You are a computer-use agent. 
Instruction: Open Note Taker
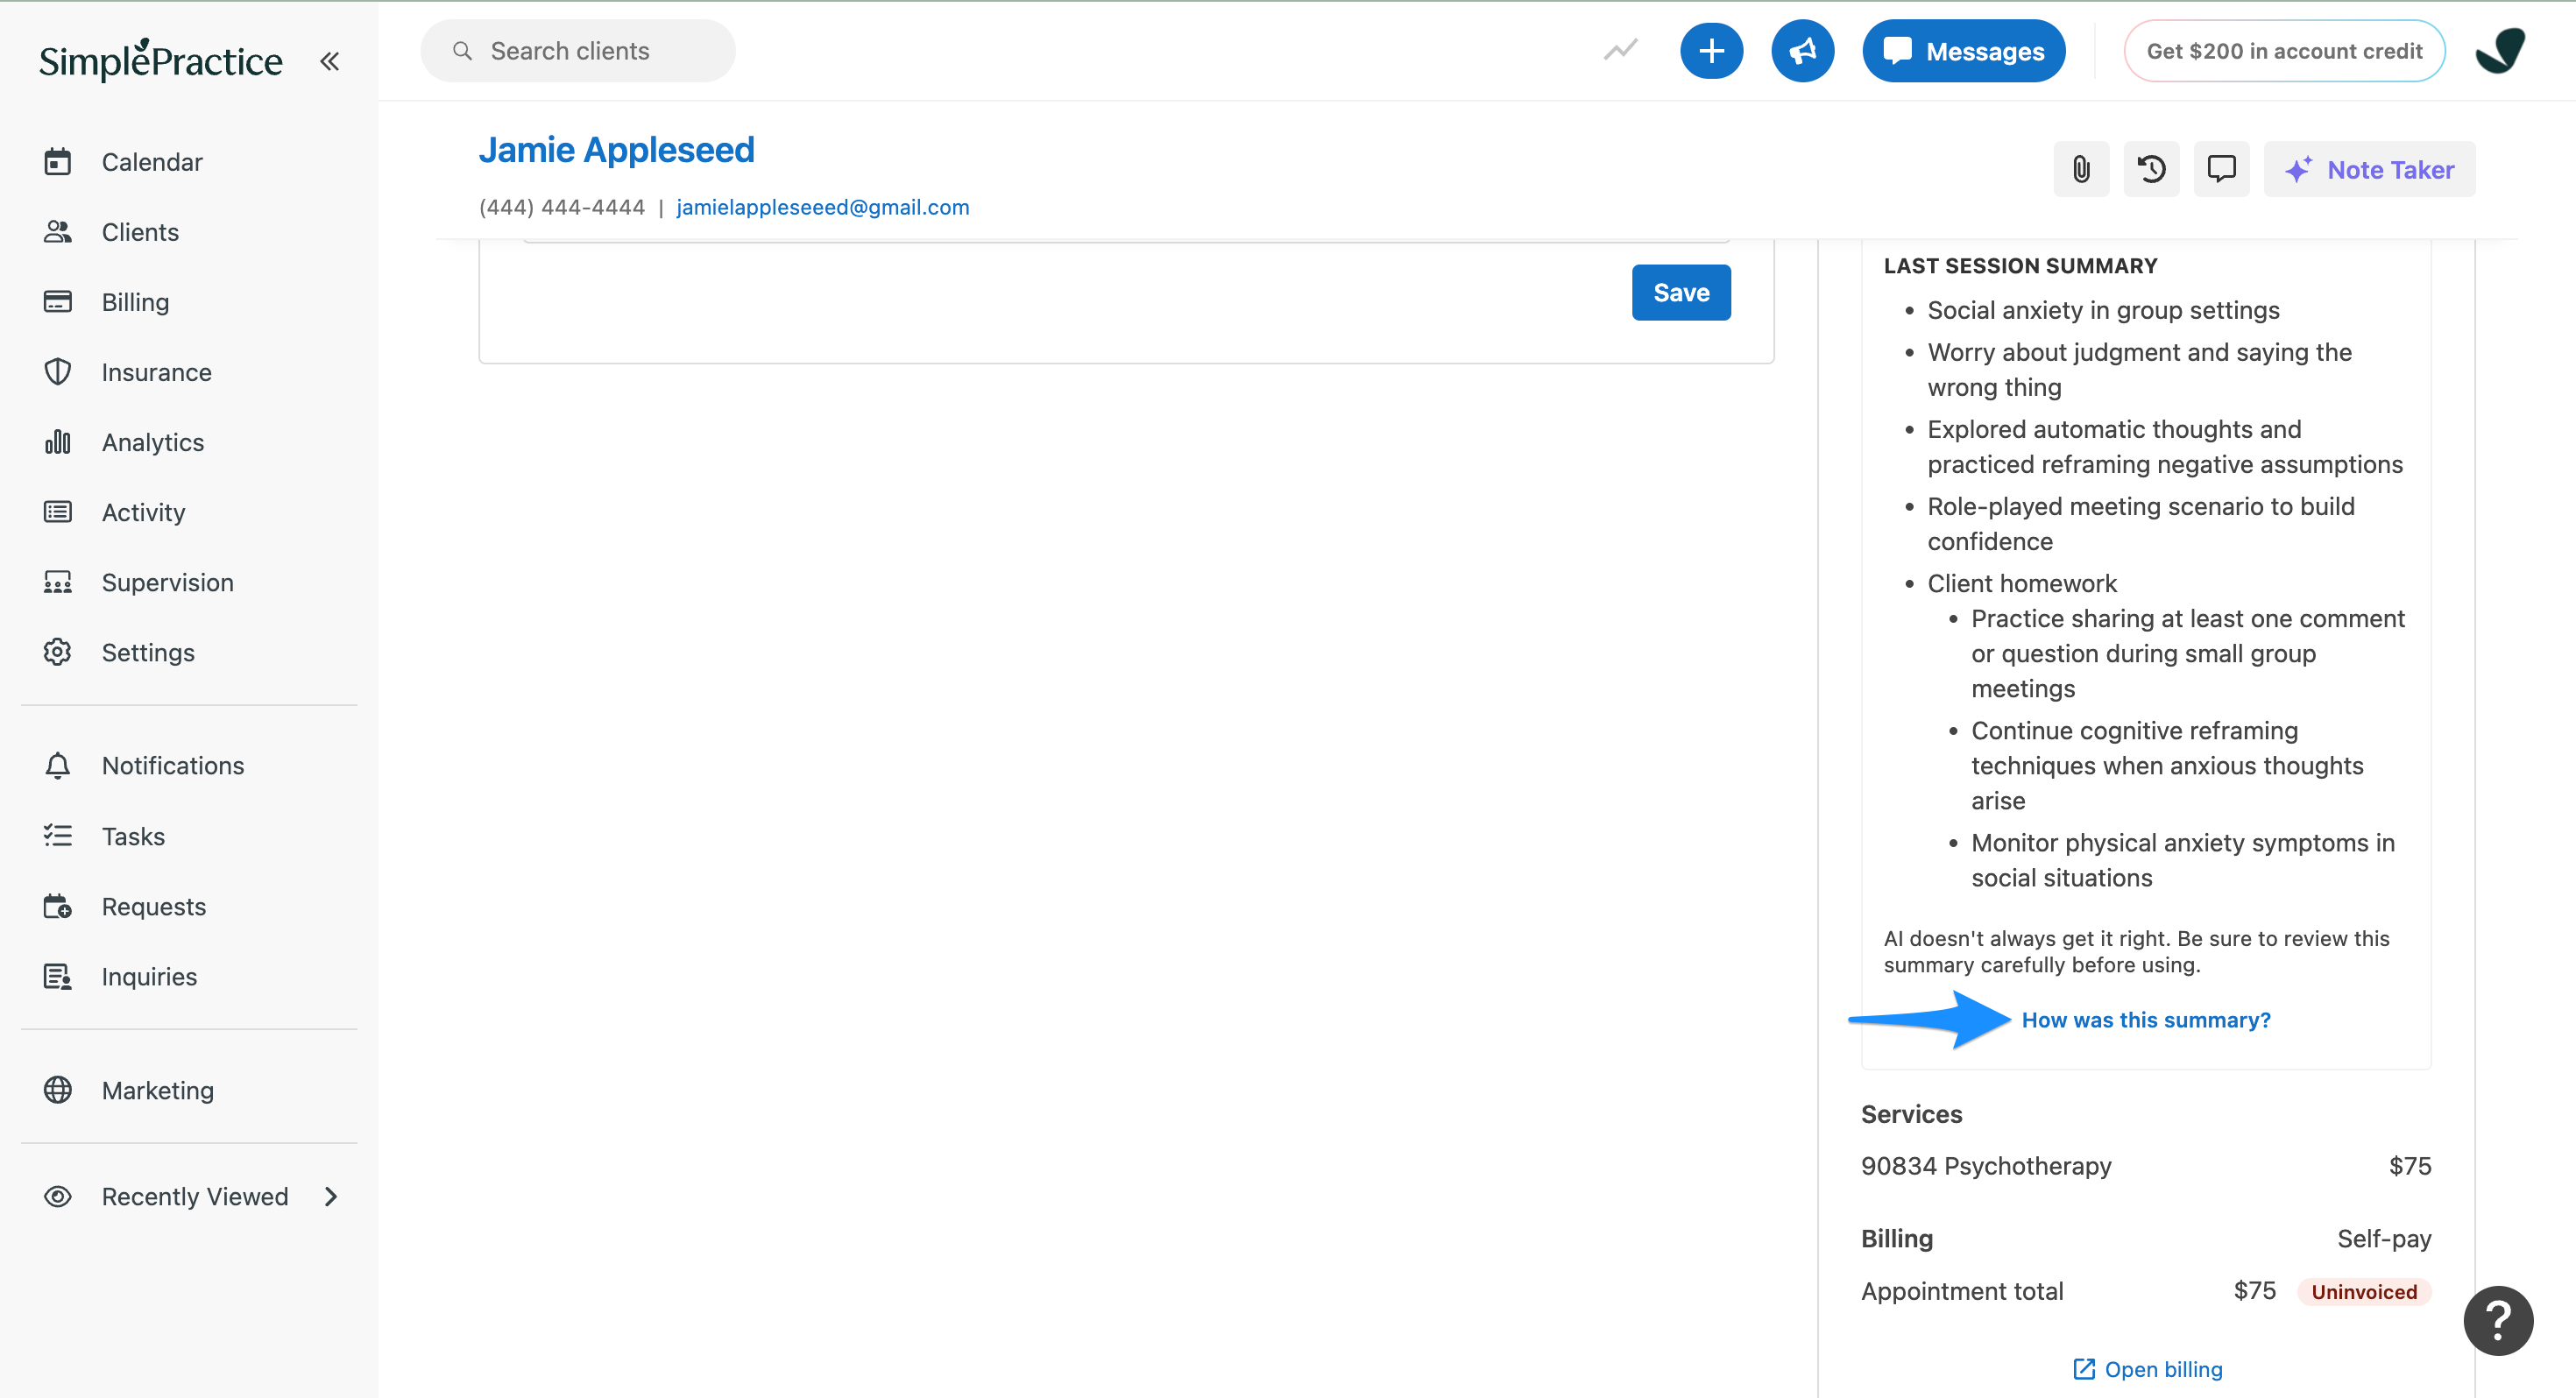click(x=2369, y=169)
